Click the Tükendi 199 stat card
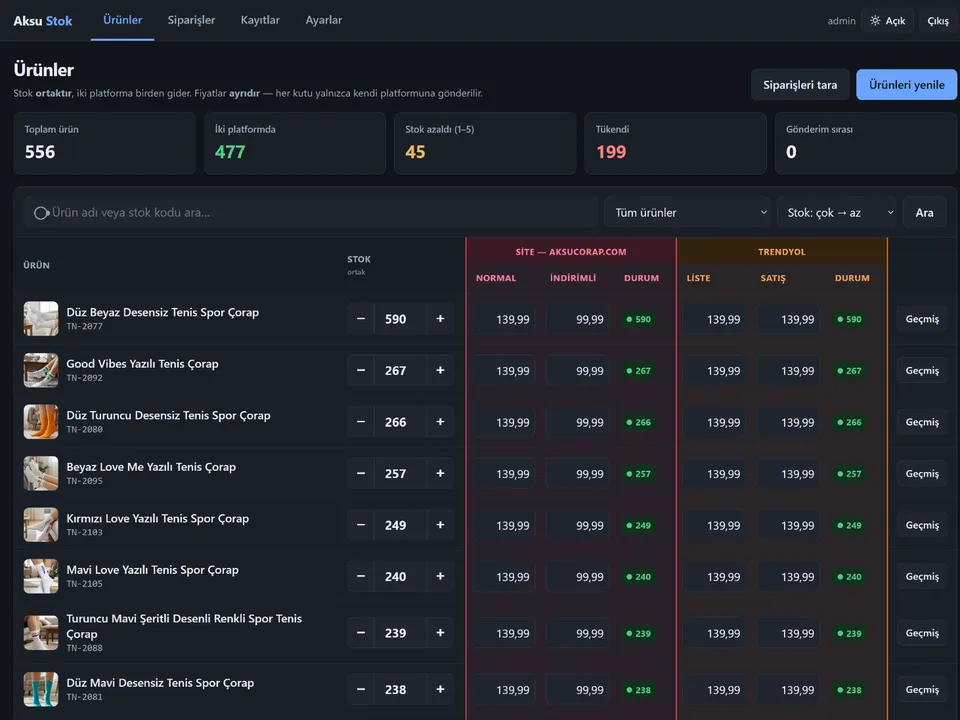Viewport: 960px width, 720px height. [x=675, y=143]
